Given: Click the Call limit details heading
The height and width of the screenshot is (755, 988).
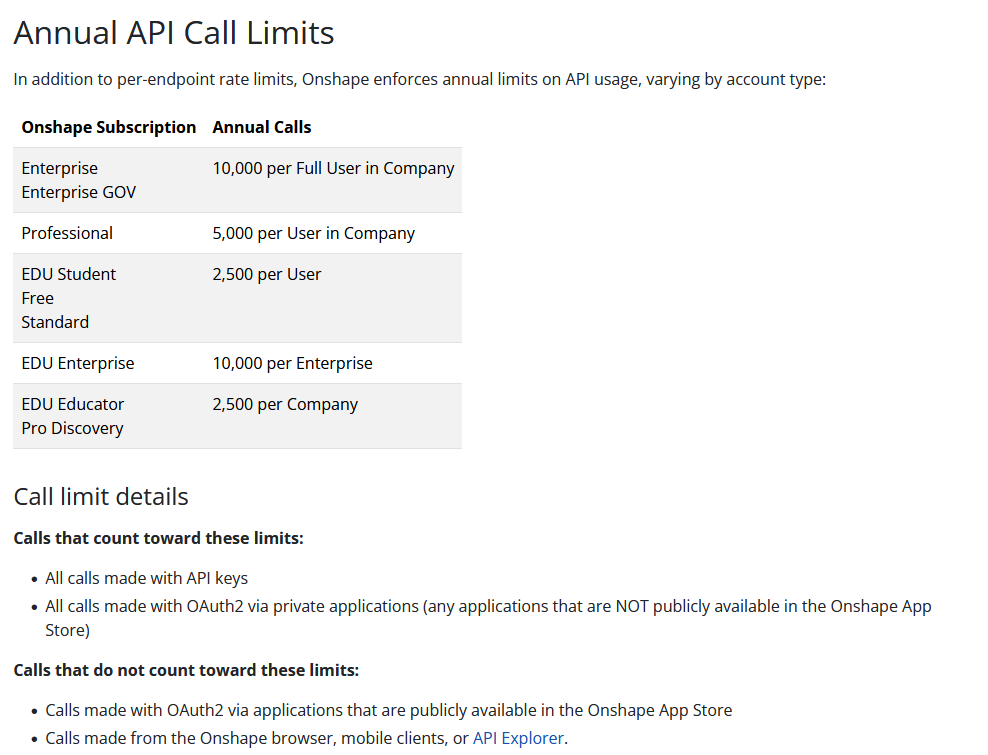Looking at the screenshot, I should pos(101,497).
